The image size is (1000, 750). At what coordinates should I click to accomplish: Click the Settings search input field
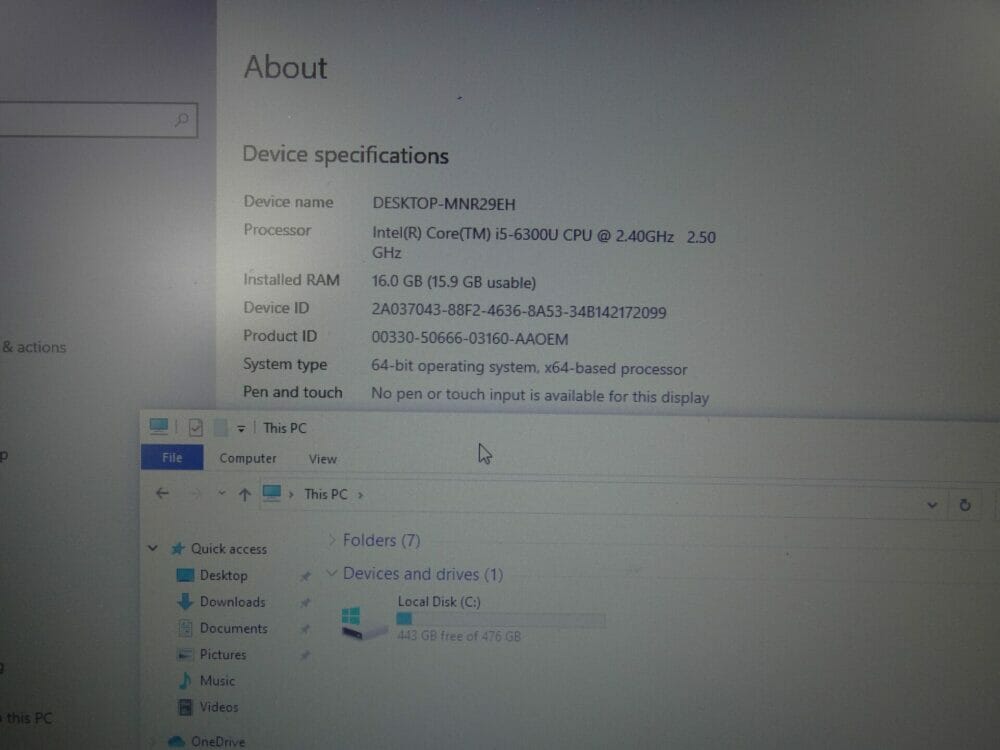click(x=97, y=120)
